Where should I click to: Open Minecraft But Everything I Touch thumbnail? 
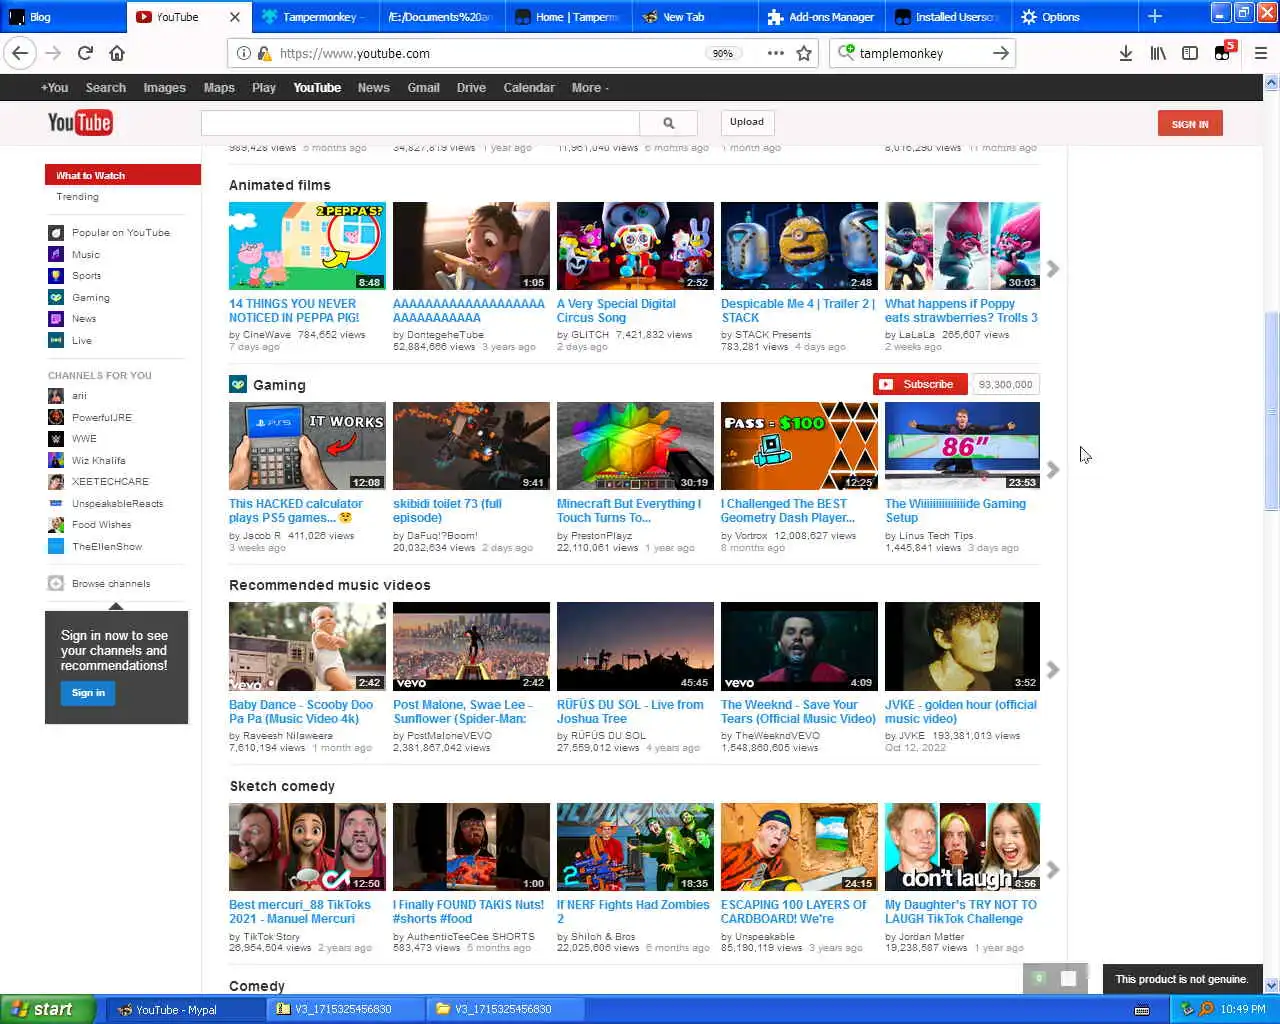click(x=635, y=446)
